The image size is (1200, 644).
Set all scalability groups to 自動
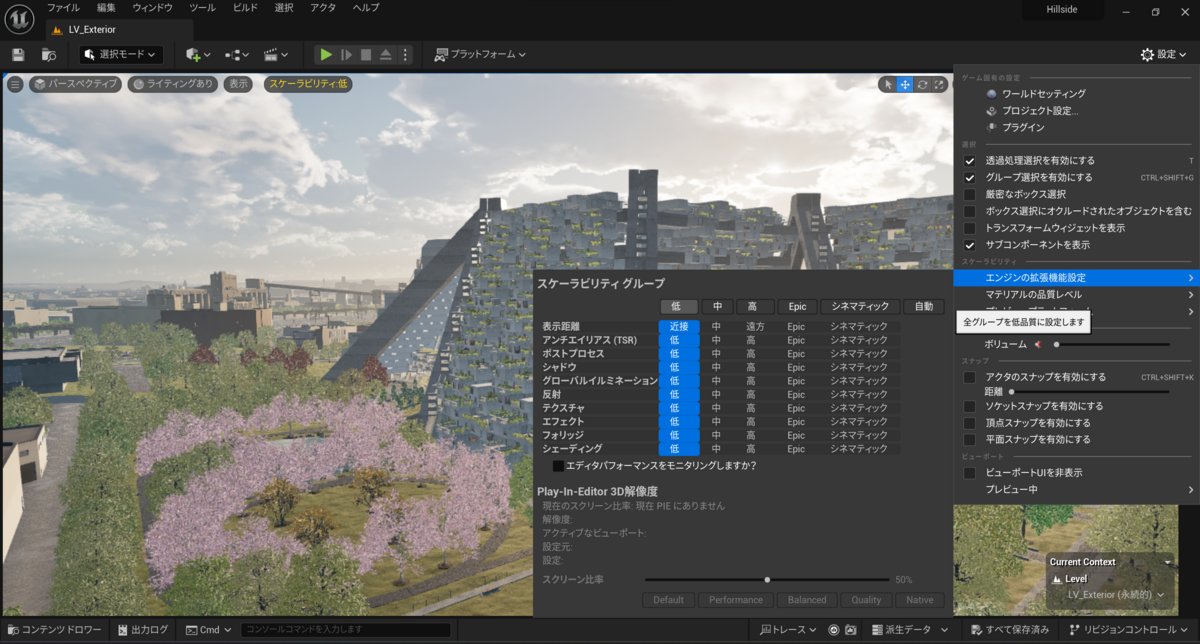(923, 306)
